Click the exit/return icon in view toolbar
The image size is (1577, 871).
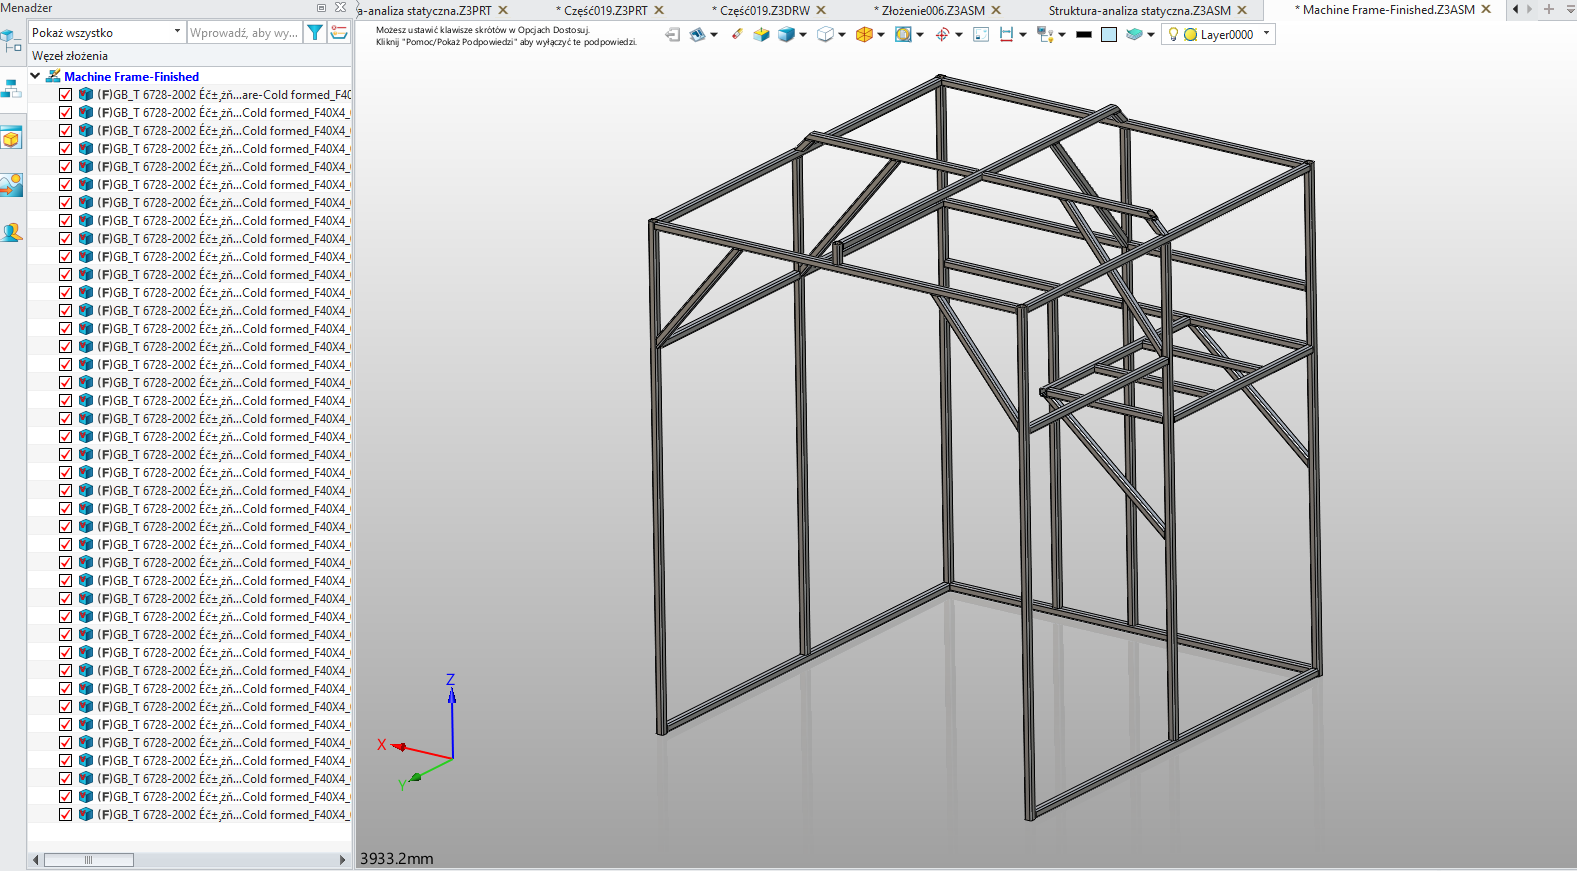[x=672, y=34]
